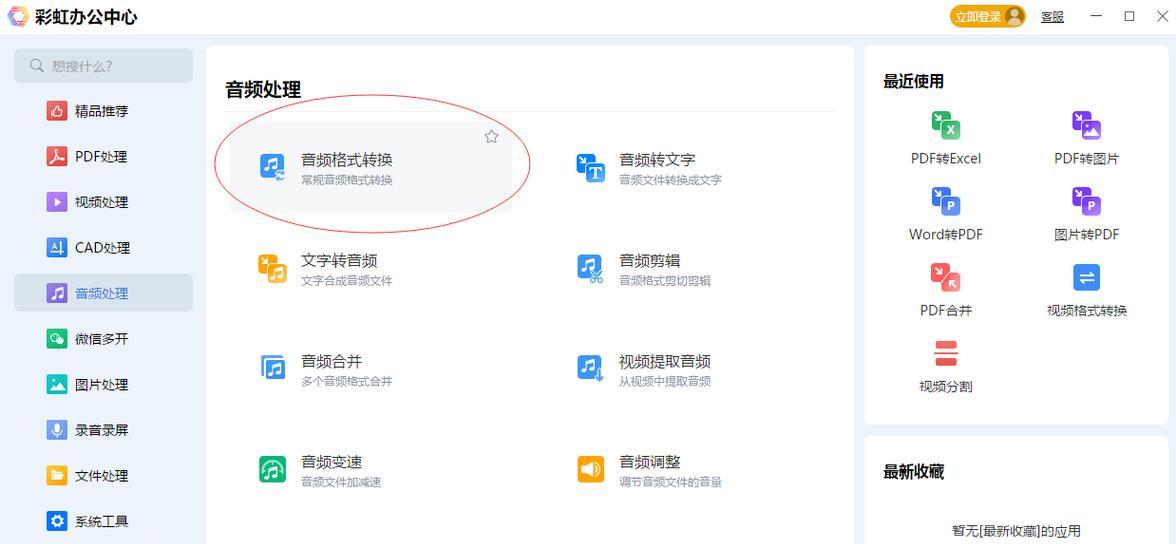The height and width of the screenshot is (544, 1176).
Task: Click the 最近使用 heading
Action: 914,81
